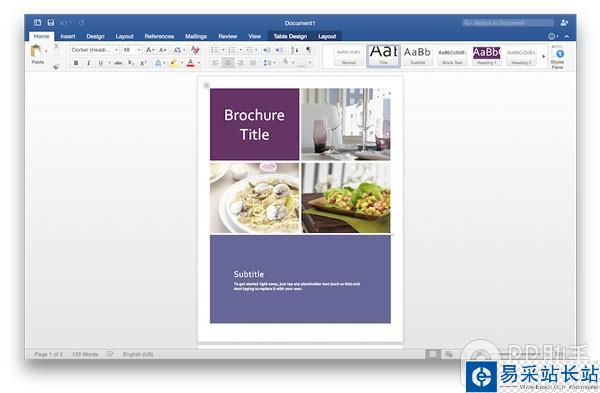
Task: Open the Mailings tab
Action: coord(196,36)
